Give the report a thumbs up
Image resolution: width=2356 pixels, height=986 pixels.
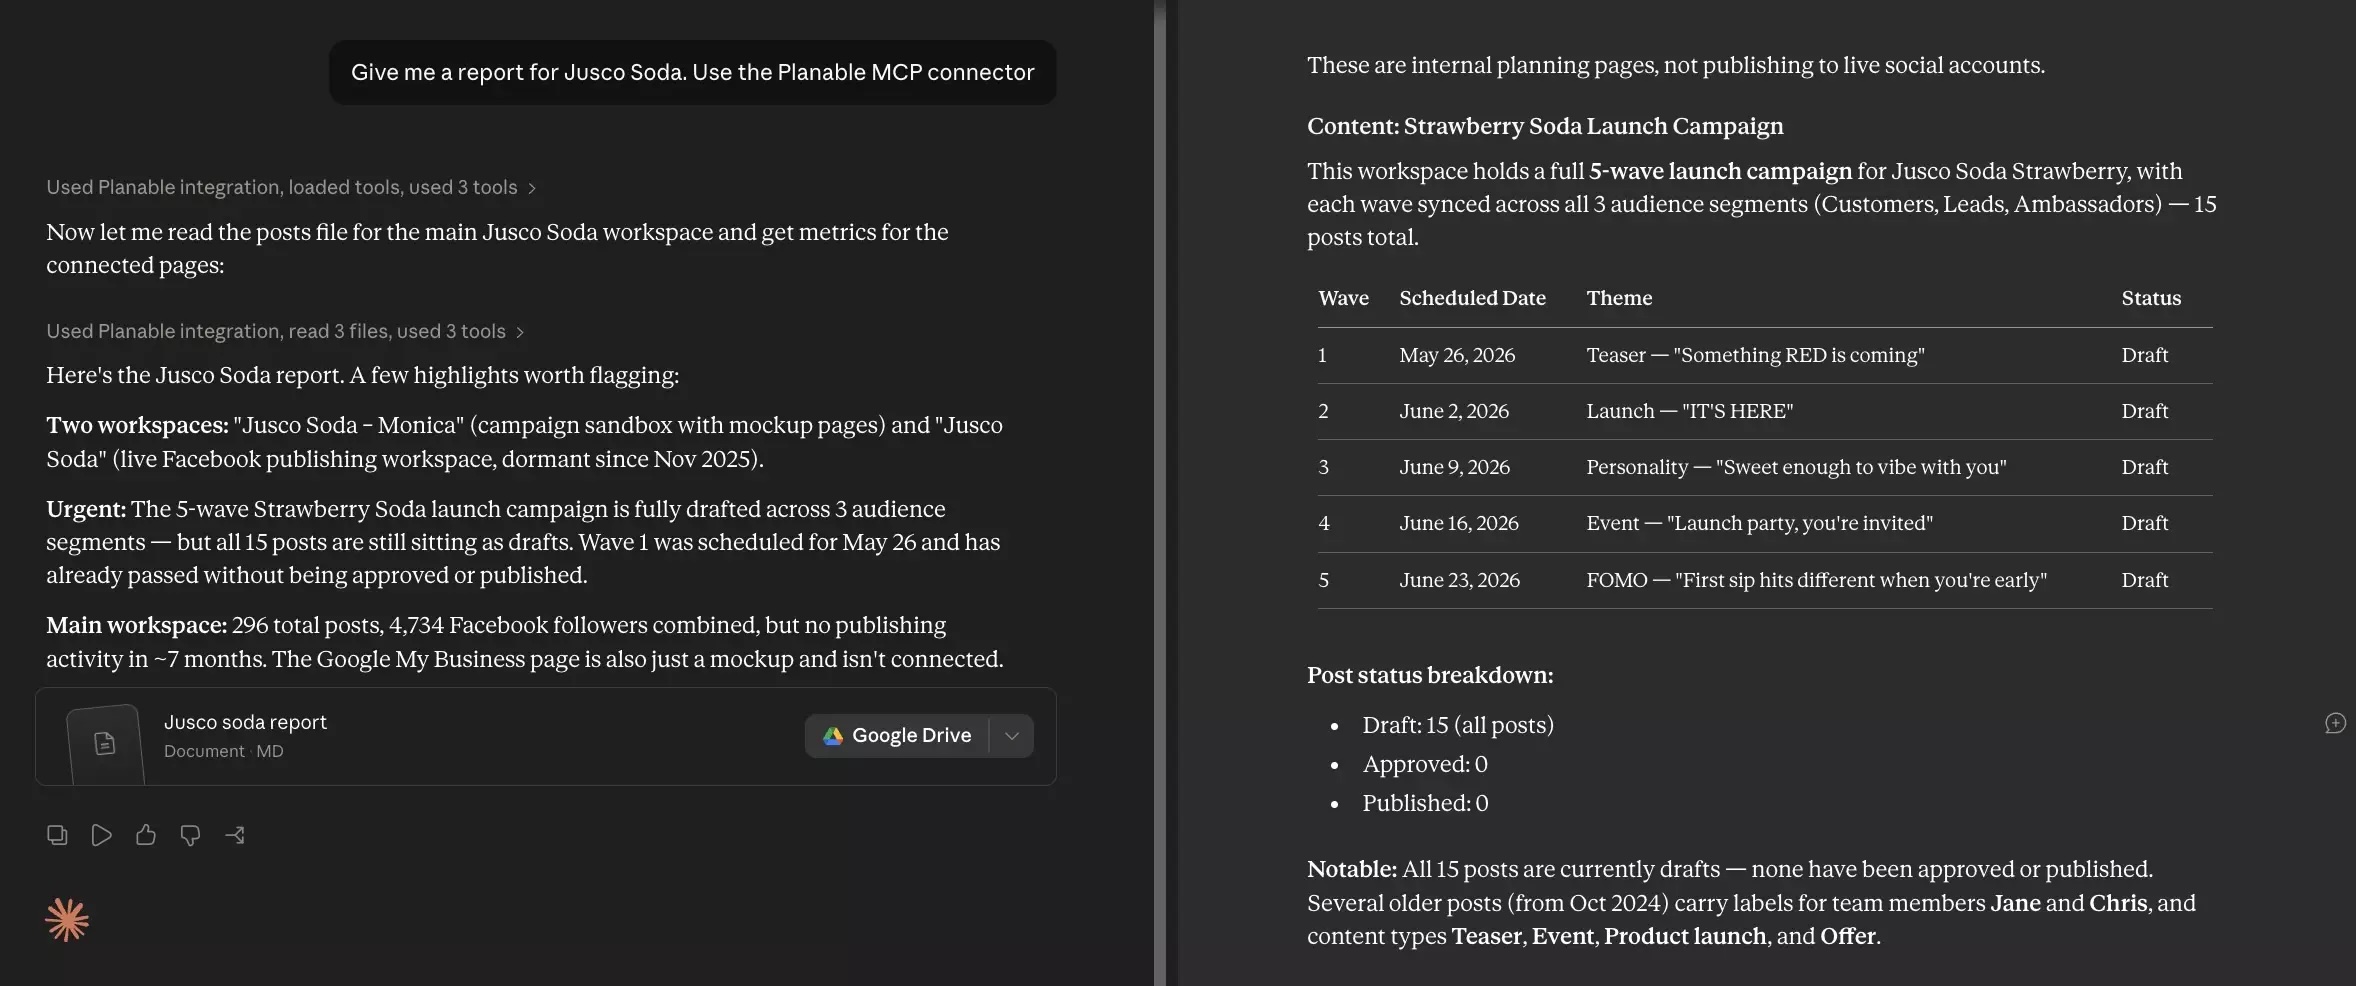pyautogui.click(x=146, y=835)
